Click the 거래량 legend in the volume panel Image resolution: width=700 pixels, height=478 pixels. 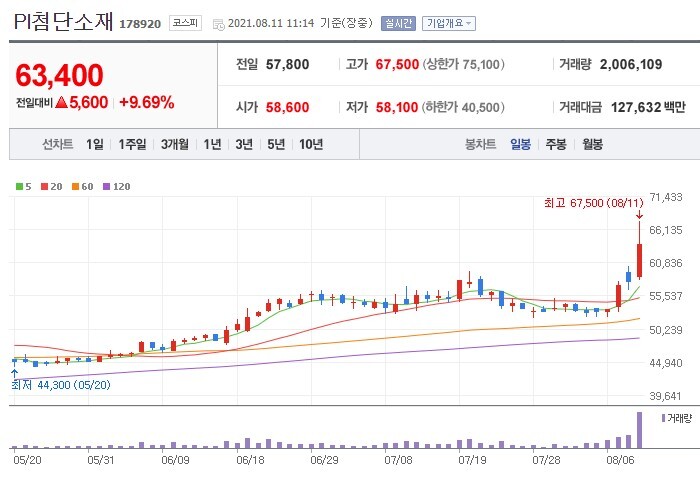[x=677, y=418]
